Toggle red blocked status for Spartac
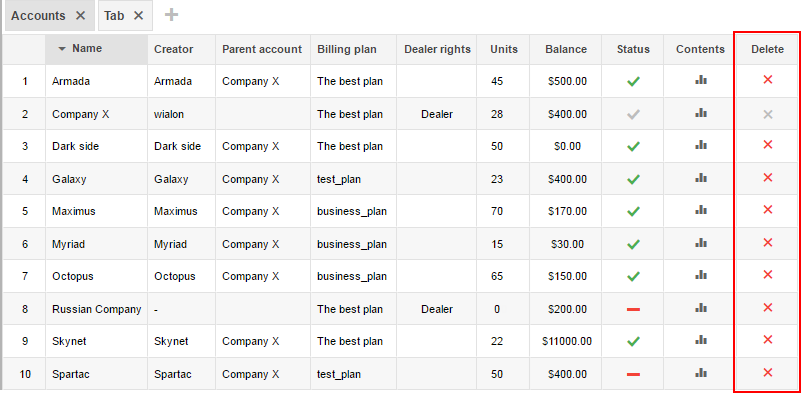Screen dimensions: 801x393 point(633,375)
